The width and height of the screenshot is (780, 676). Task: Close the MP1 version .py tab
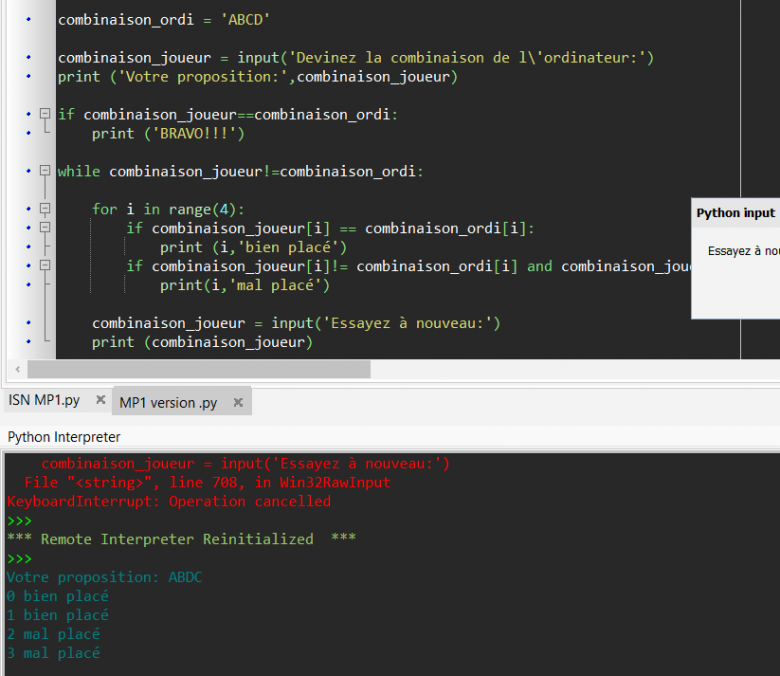coord(238,403)
